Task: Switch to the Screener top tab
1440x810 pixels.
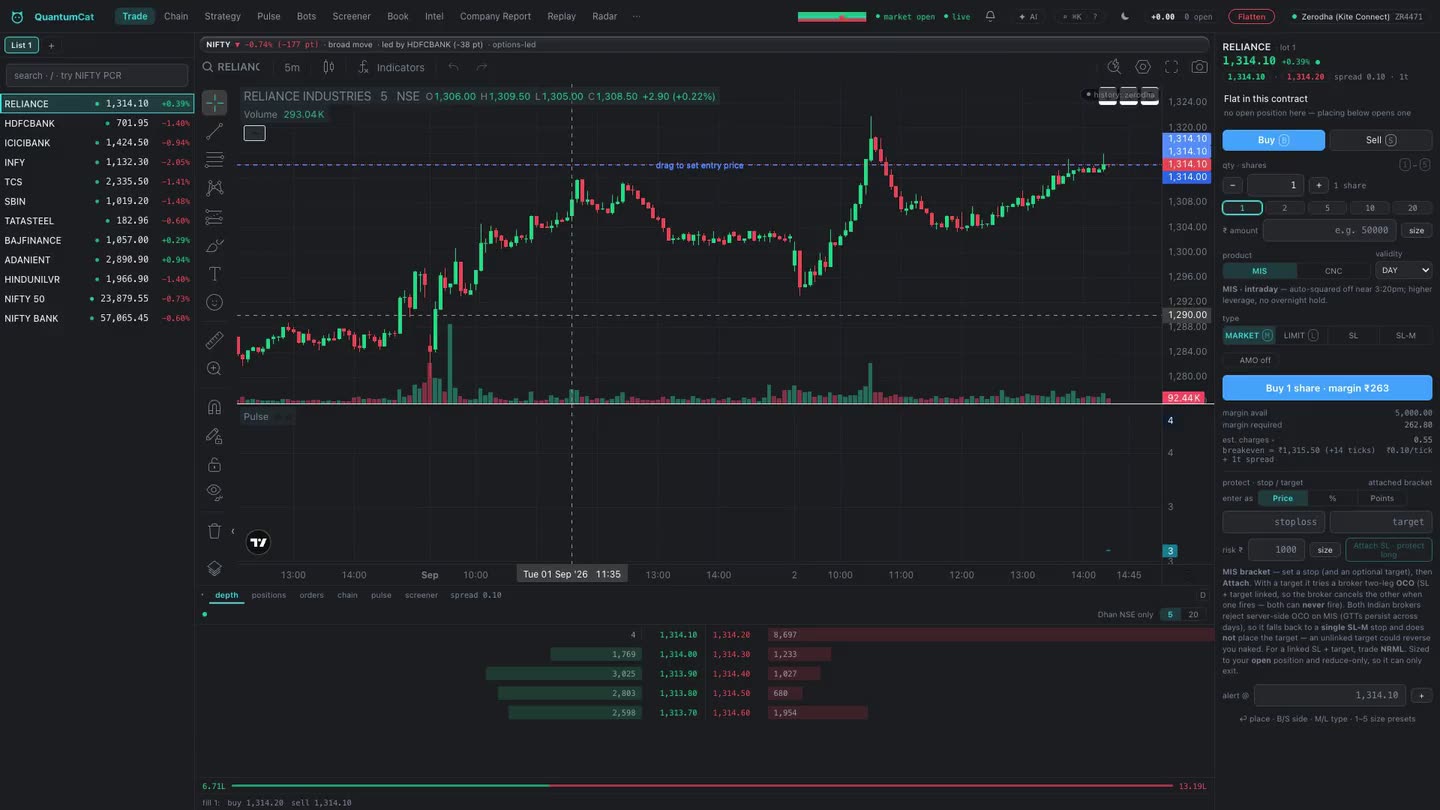Action: [x=351, y=16]
